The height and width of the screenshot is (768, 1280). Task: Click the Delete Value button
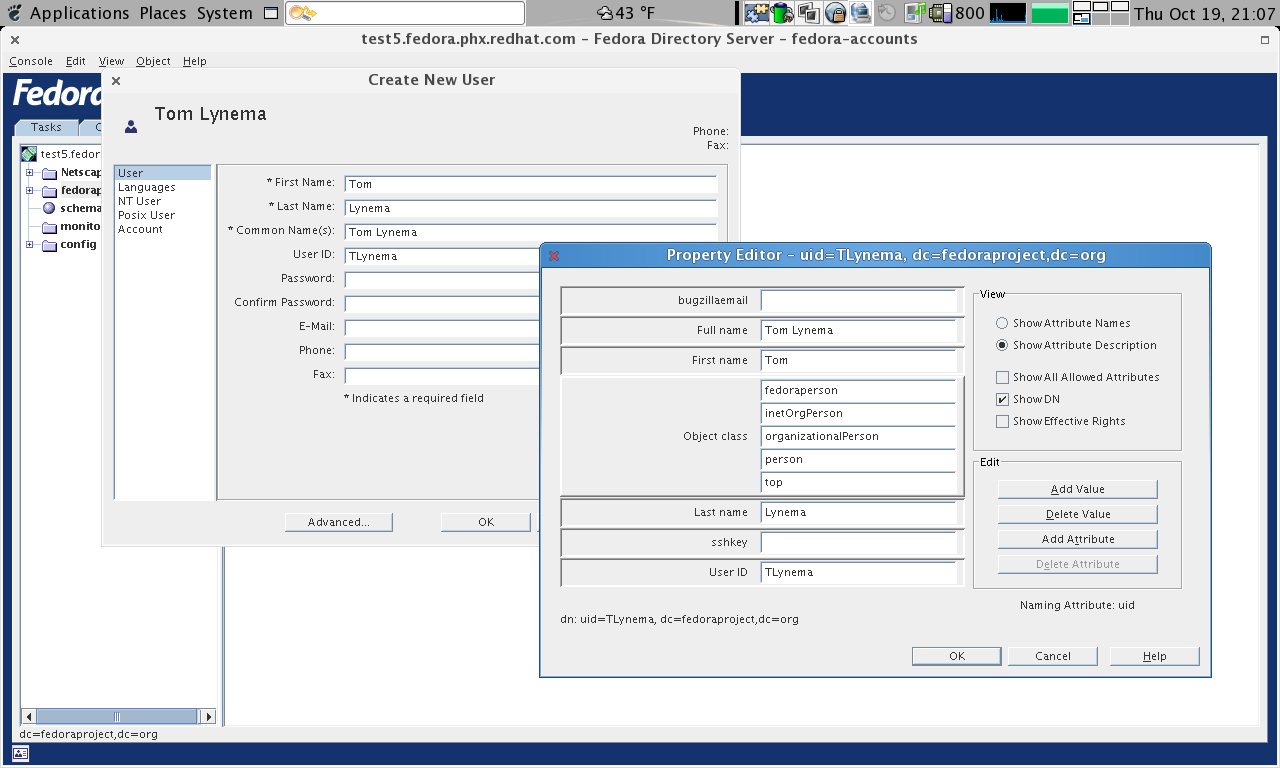click(x=1077, y=514)
